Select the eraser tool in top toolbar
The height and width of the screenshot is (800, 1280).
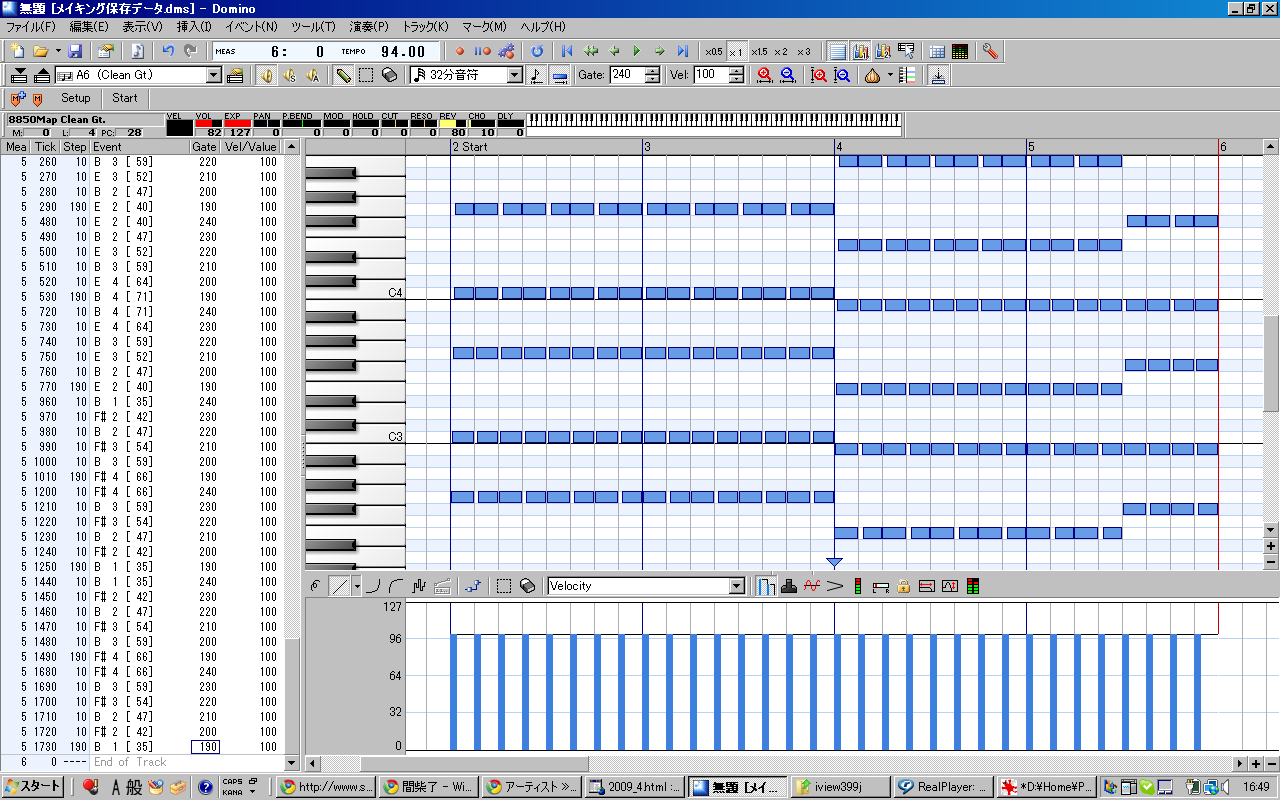point(390,75)
